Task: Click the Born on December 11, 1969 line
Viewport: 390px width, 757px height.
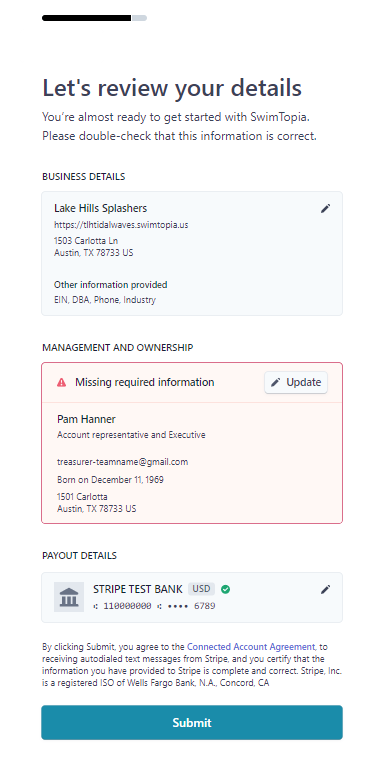Action: point(111,480)
